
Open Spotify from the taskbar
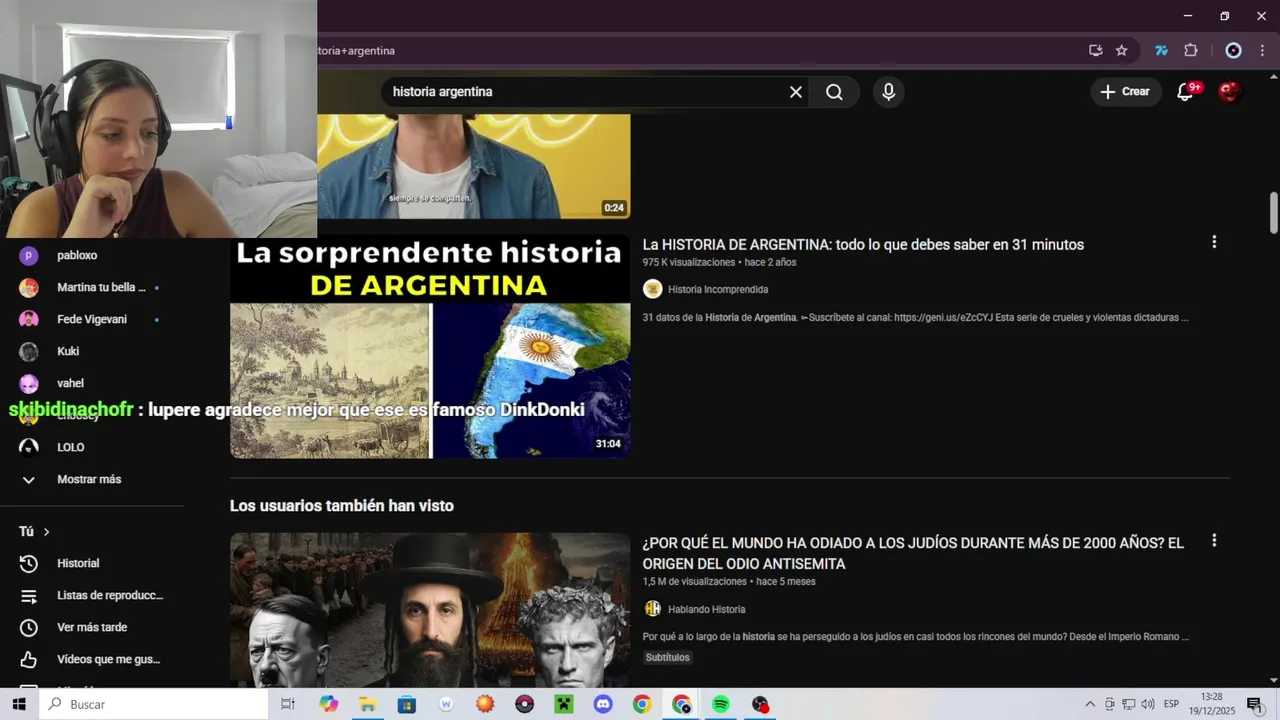coord(721,705)
